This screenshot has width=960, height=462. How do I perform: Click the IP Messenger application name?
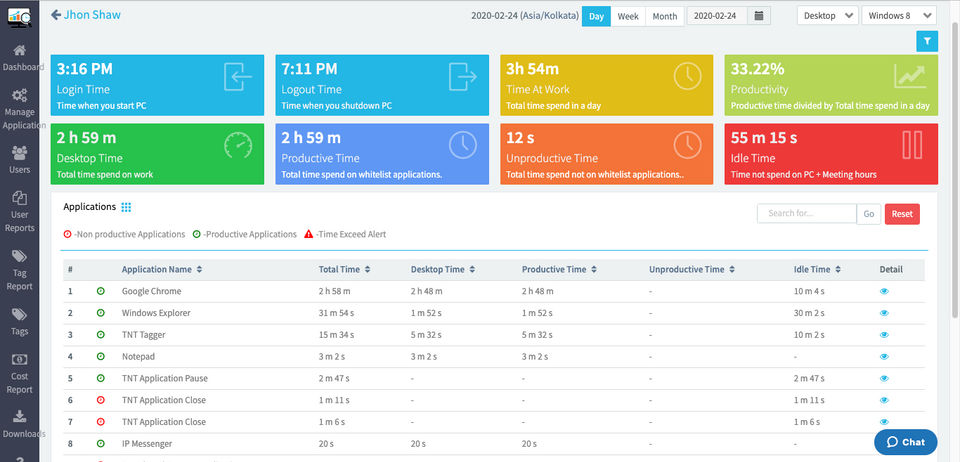pos(147,444)
